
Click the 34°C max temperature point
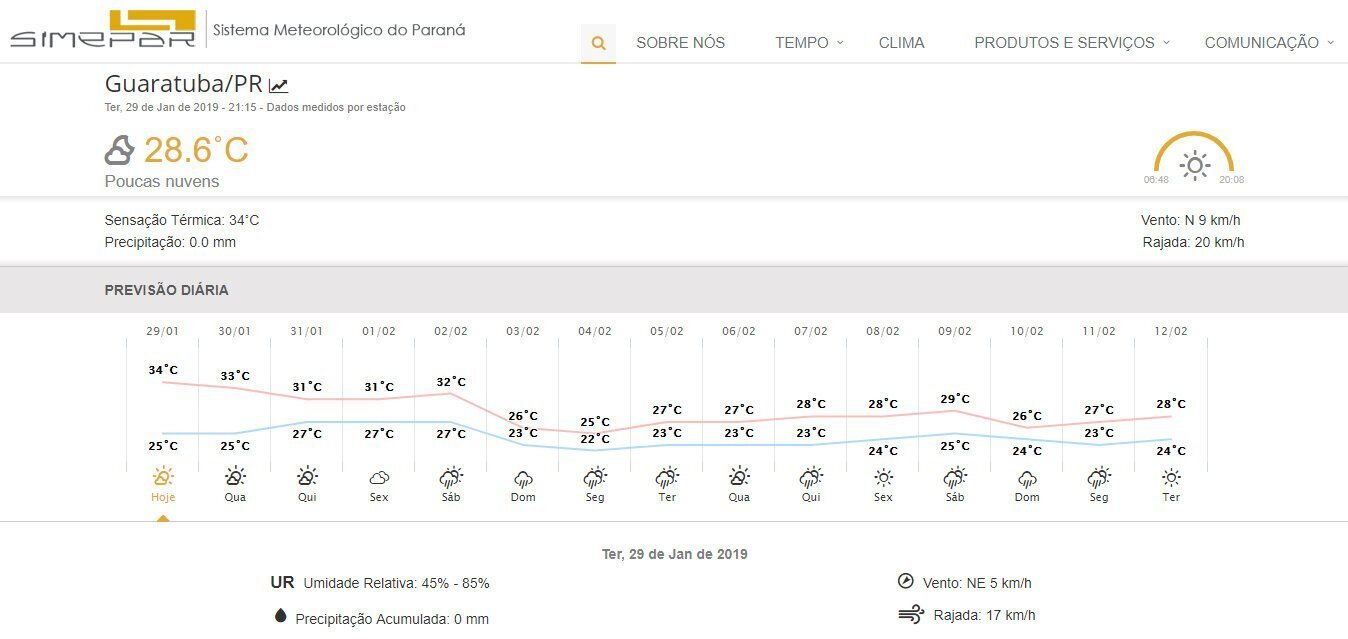(163, 370)
